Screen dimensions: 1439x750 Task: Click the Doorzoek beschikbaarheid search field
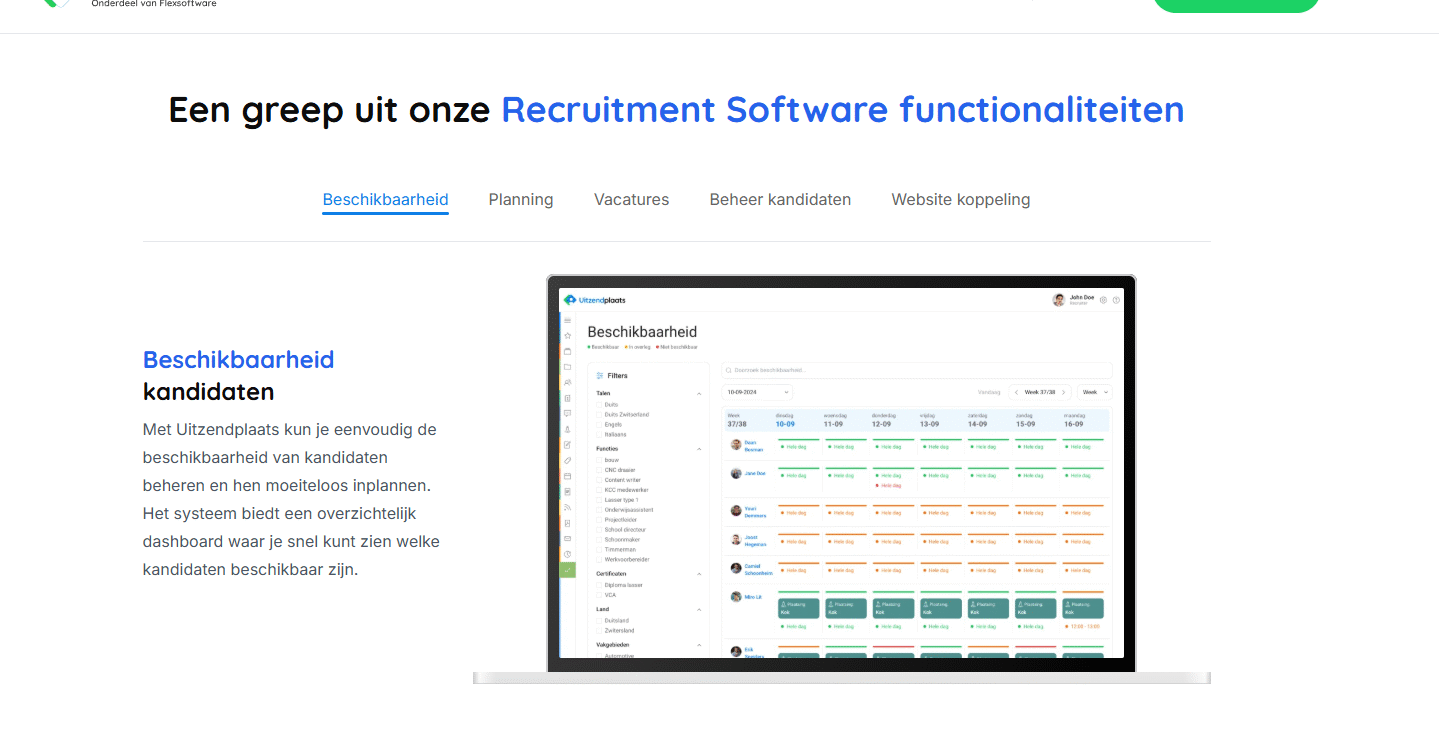tap(915, 370)
